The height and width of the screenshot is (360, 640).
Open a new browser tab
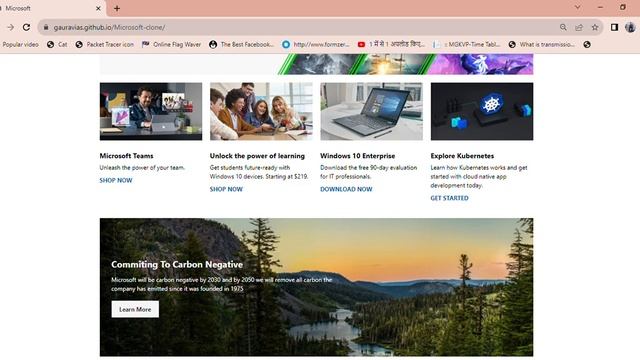(x=117, y=8)
